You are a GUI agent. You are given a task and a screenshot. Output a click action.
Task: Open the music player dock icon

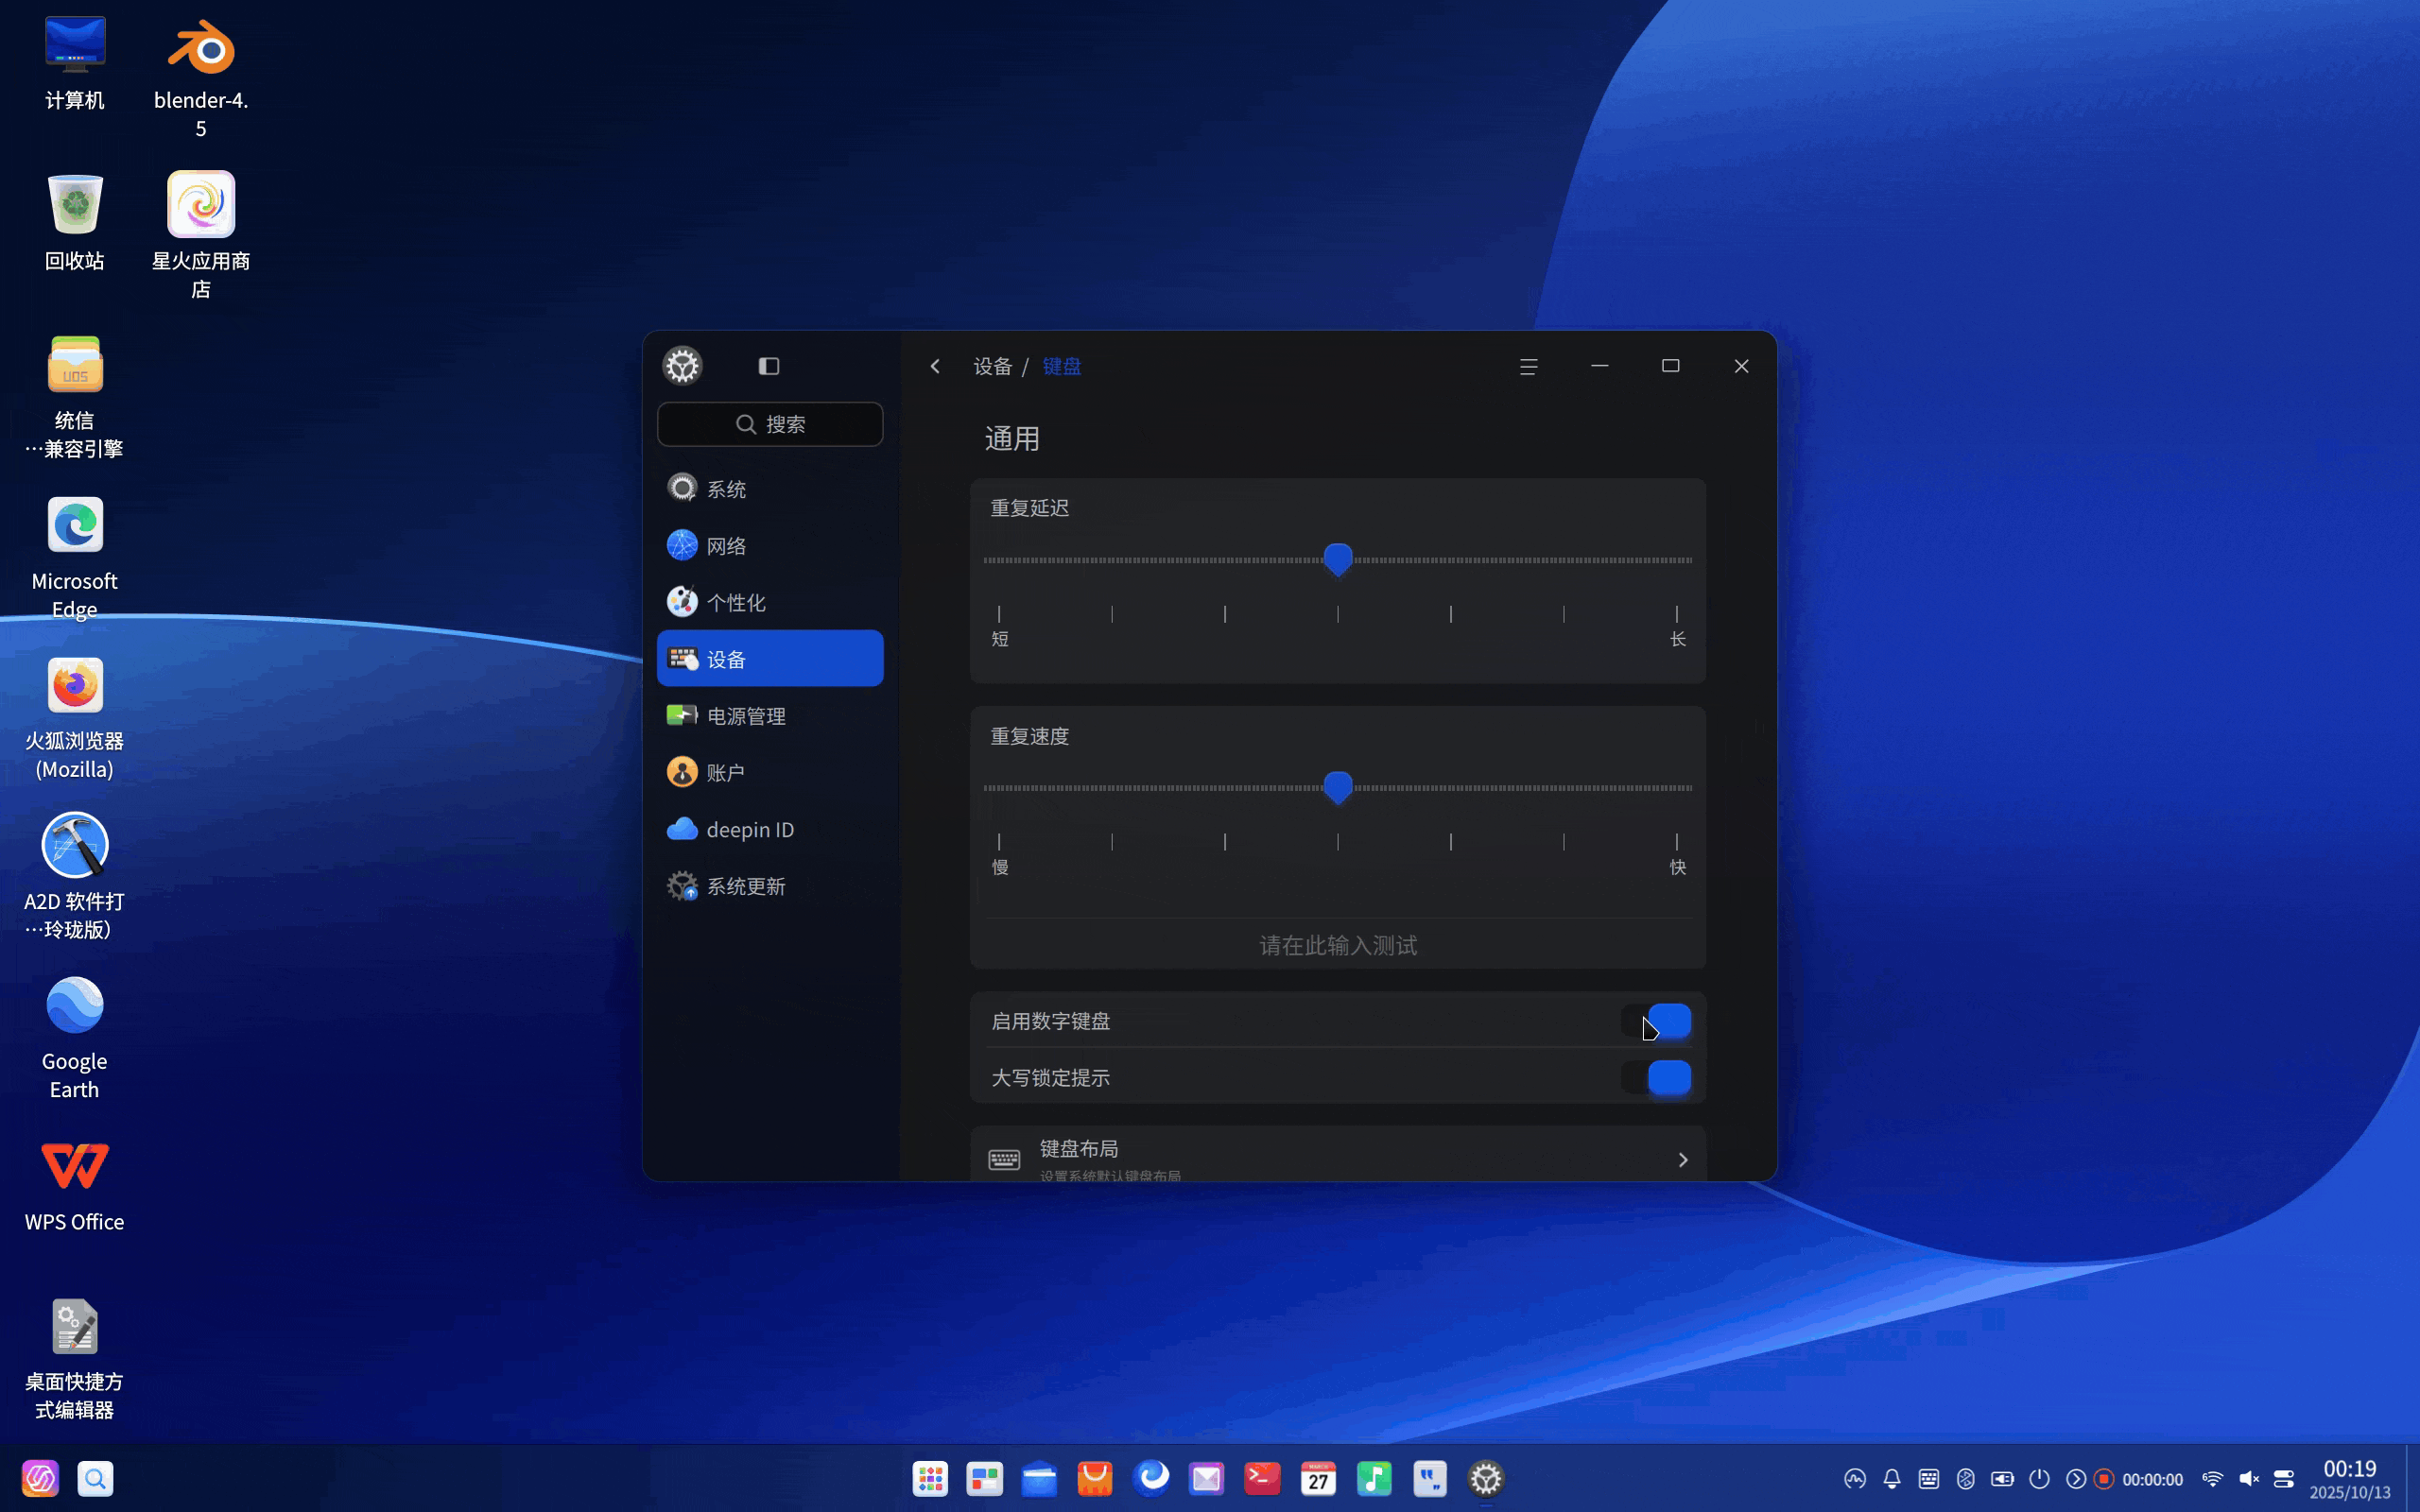[1374, 1478]
